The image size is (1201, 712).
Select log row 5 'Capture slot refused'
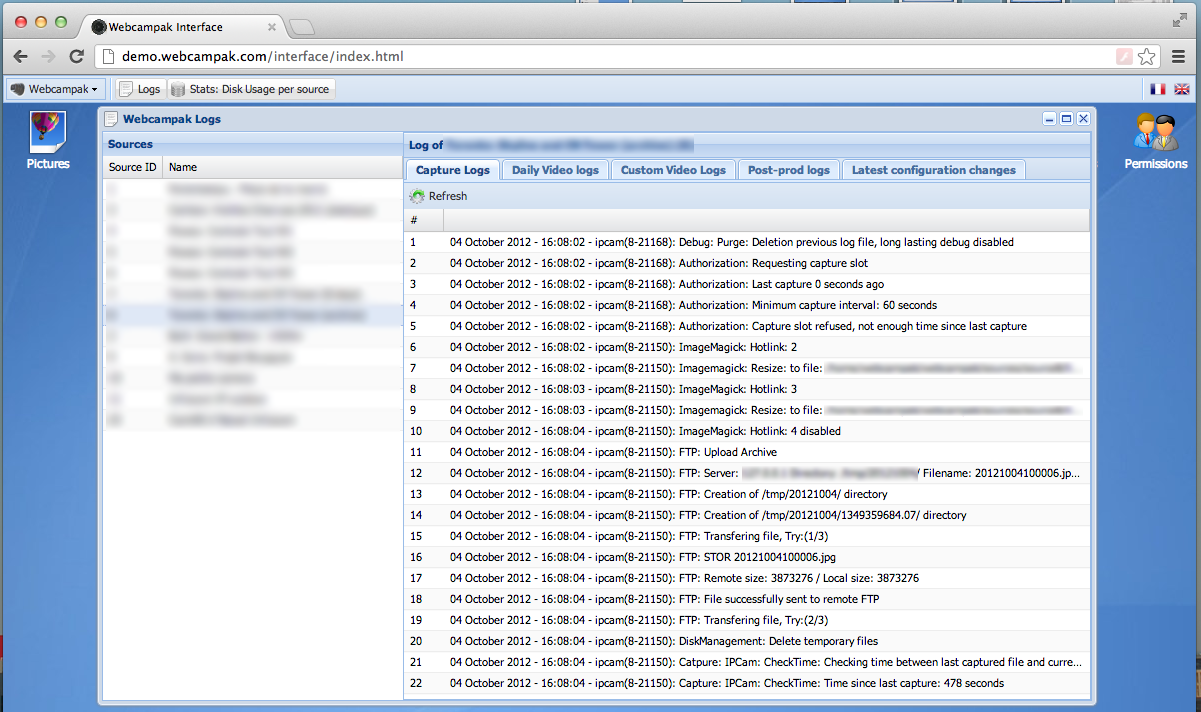click(747, 326)
